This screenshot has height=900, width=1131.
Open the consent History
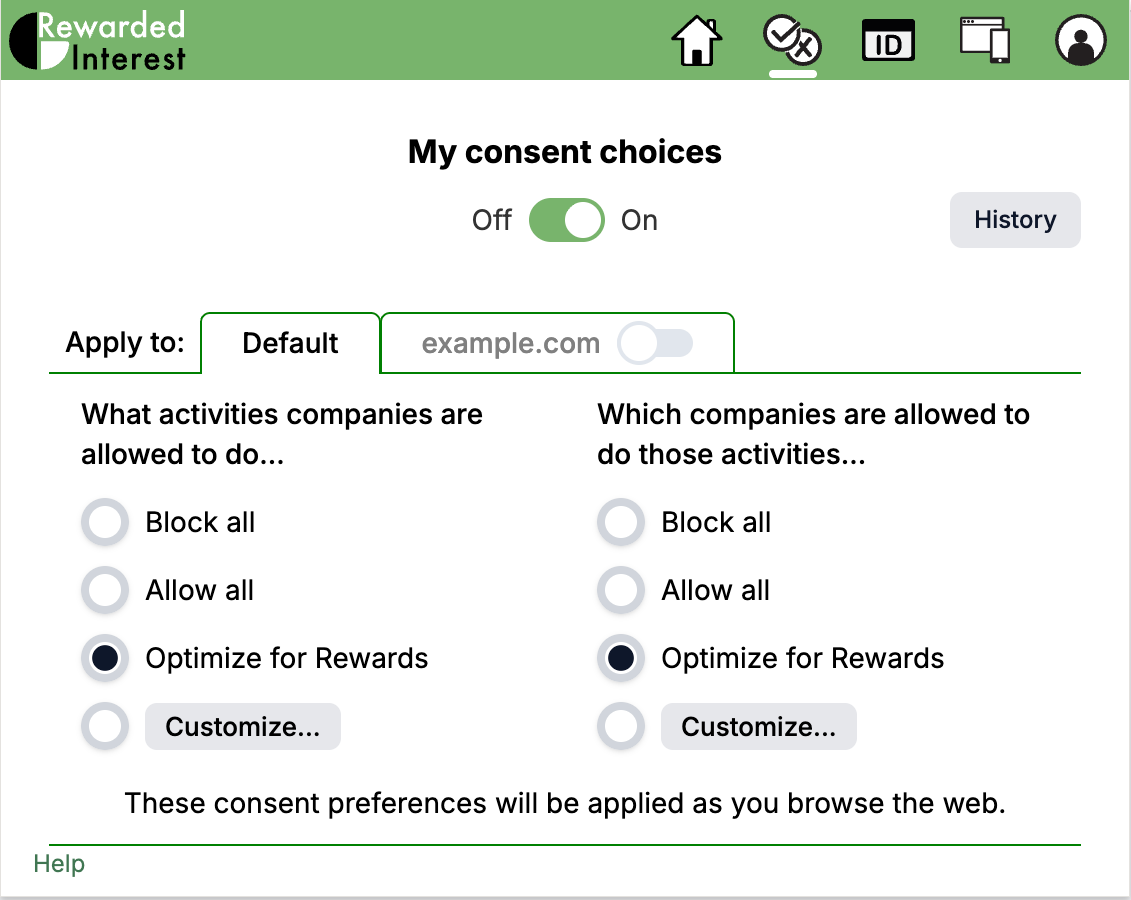(1015, 220)
